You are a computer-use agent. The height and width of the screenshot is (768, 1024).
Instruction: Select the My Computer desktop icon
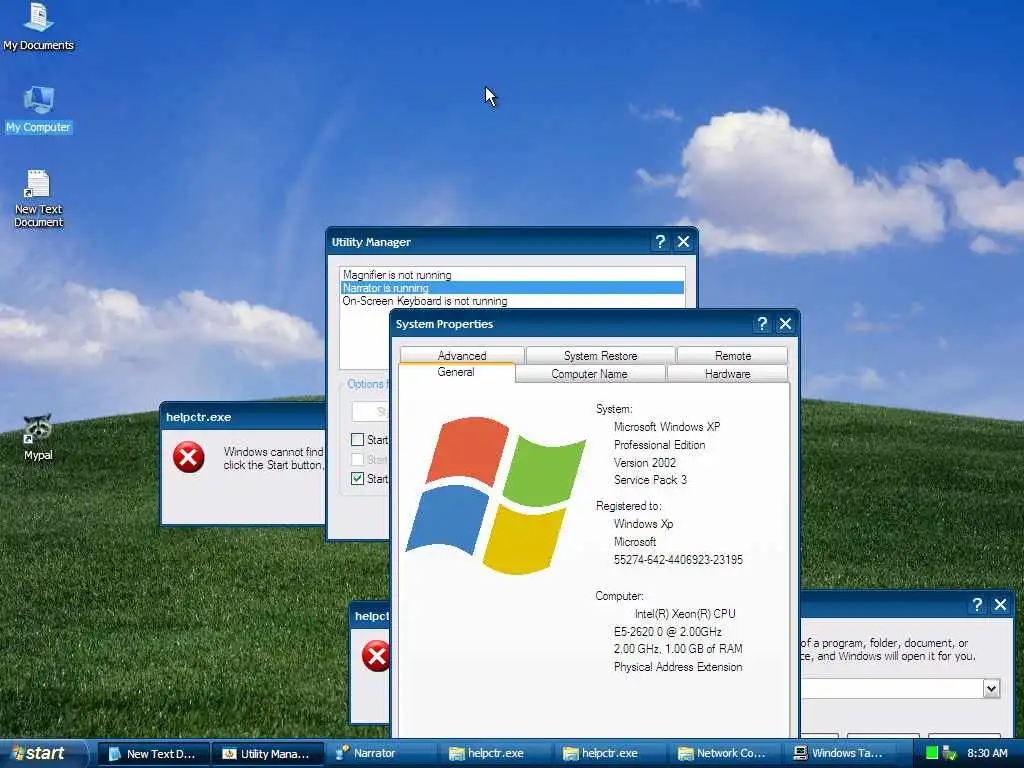click(38, 109)
